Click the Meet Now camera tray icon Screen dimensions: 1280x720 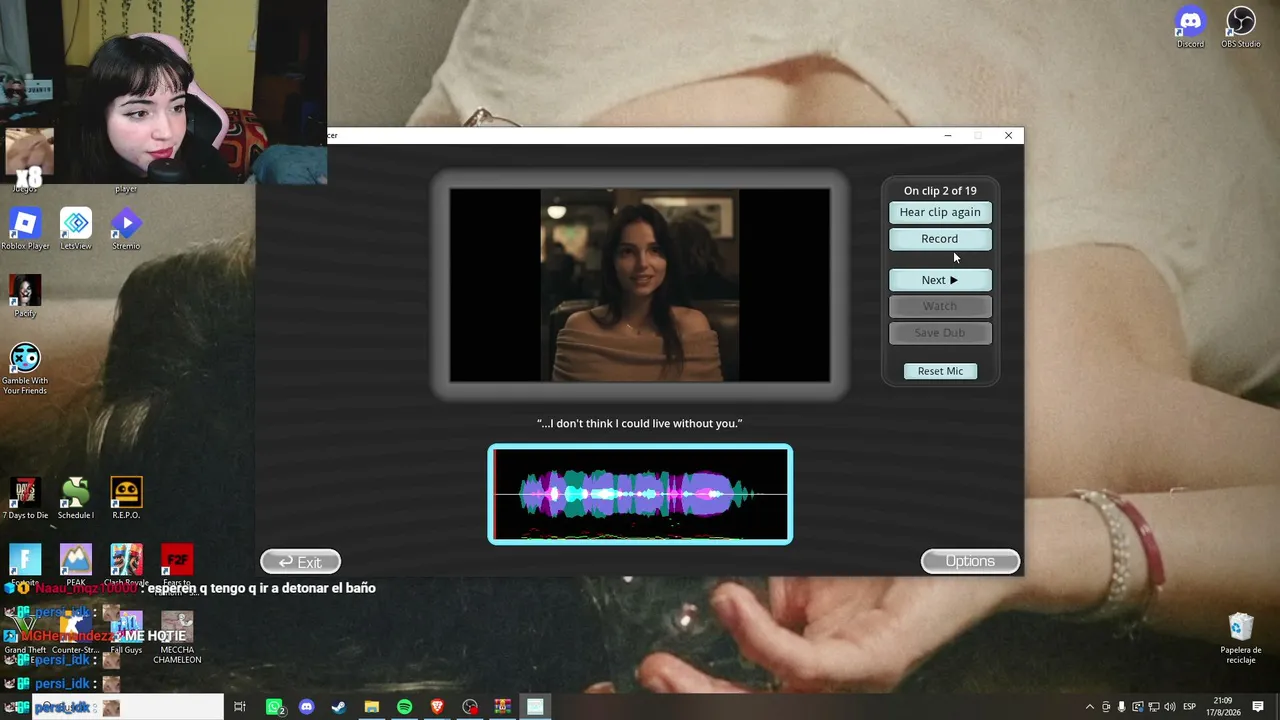click(1106, 707)
